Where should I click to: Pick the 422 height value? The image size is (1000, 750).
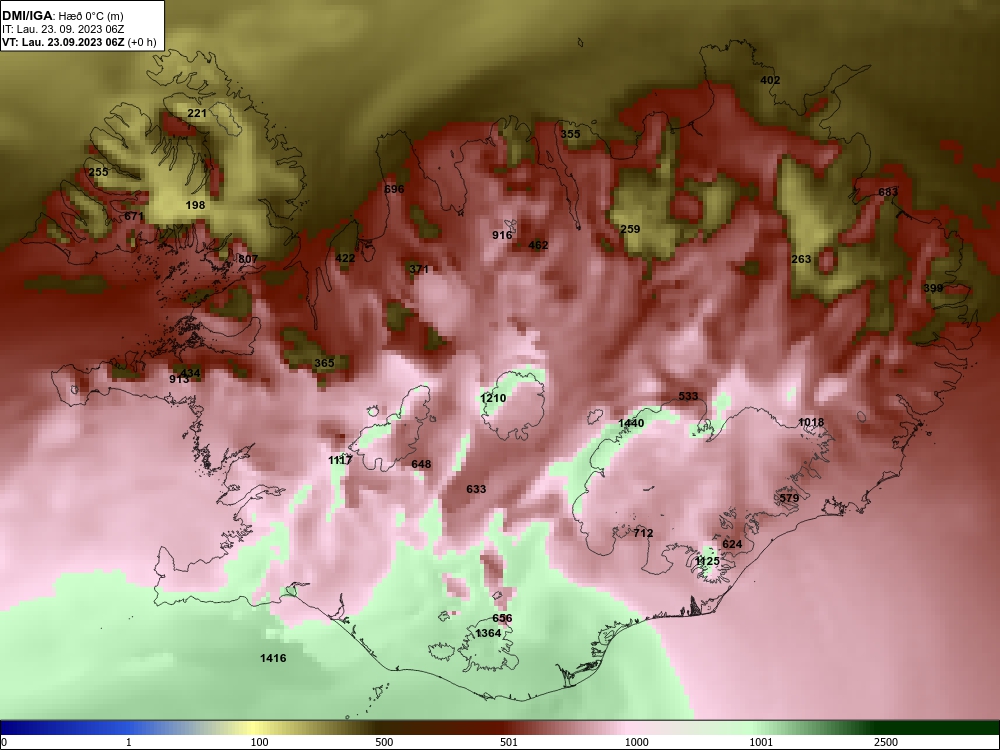point(345,258)
